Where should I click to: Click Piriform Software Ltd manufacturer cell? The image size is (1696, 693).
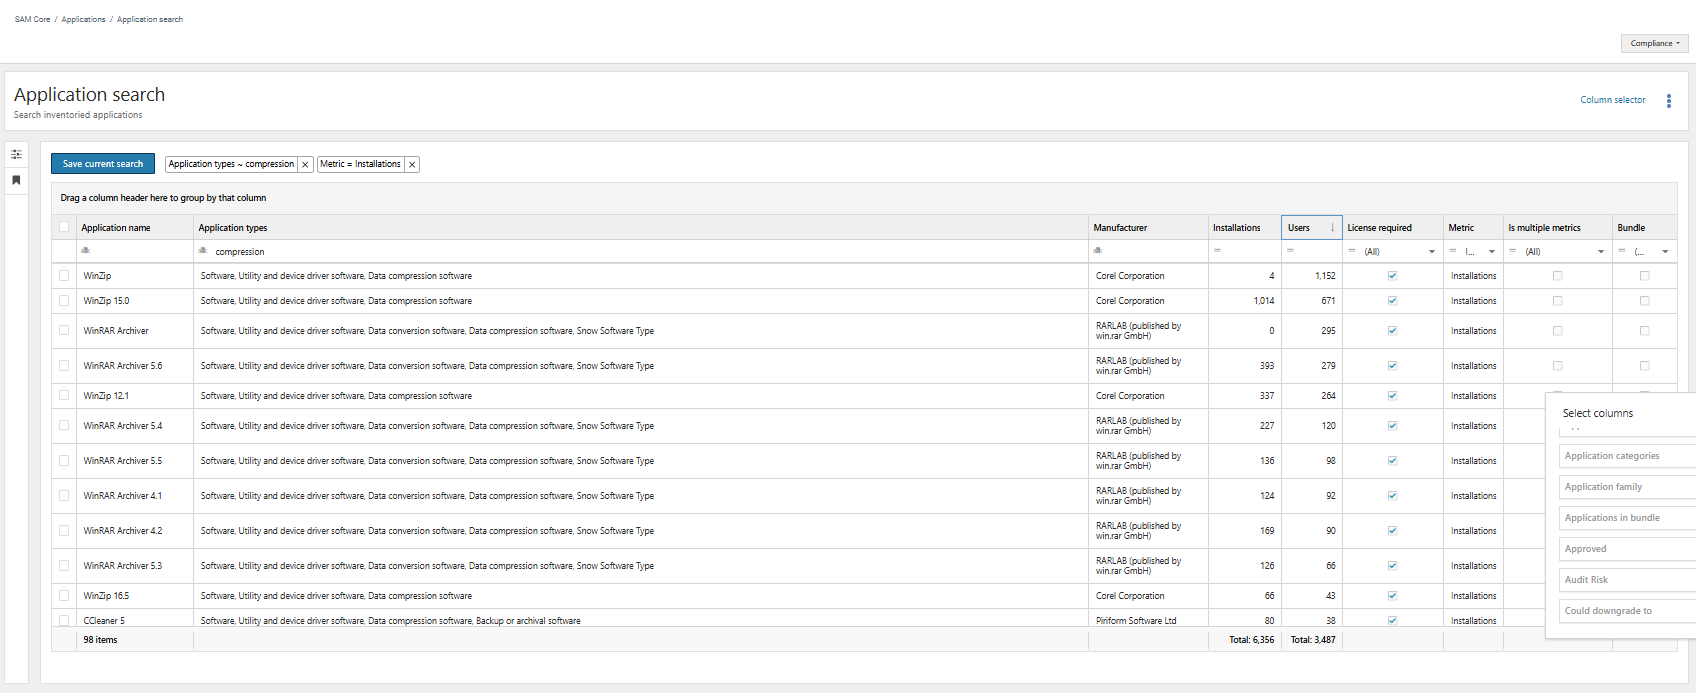(1136, 621)
